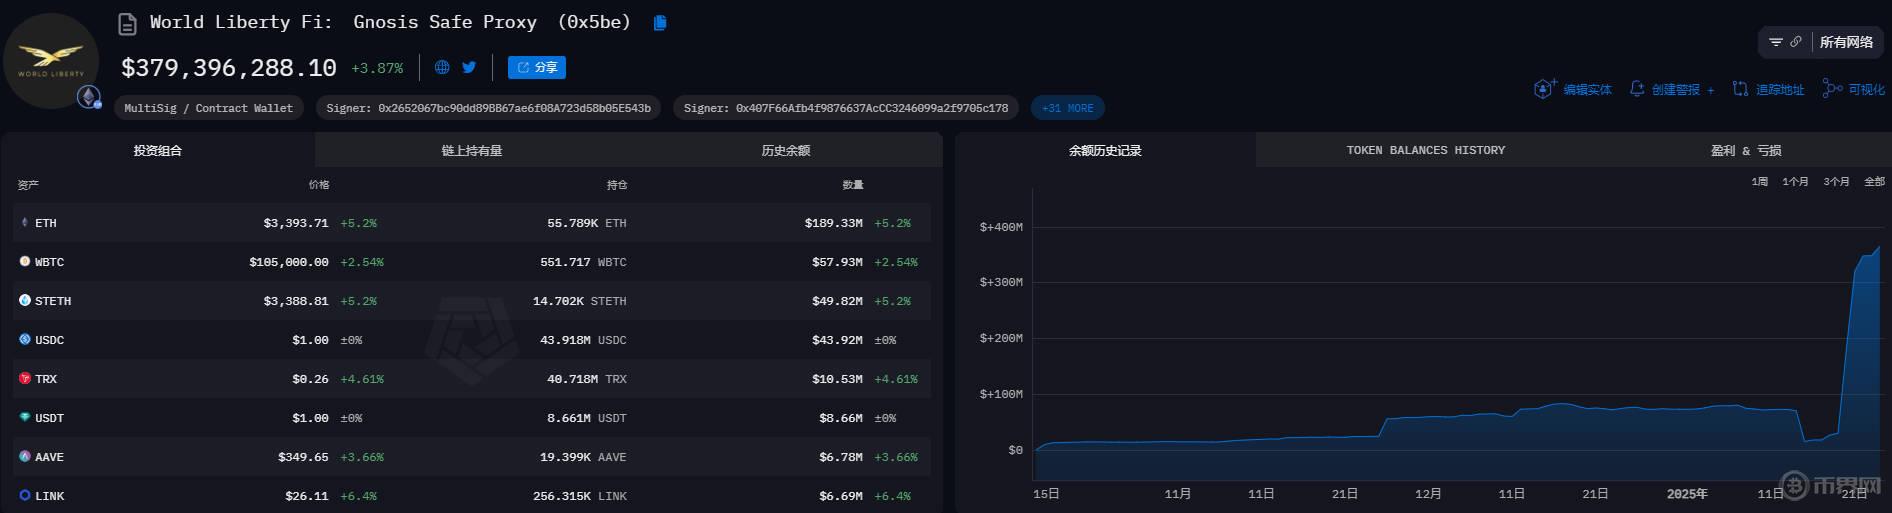Click the Ethereum badge on the logo
Screen dimensions: 1892x513
(90, 97)
